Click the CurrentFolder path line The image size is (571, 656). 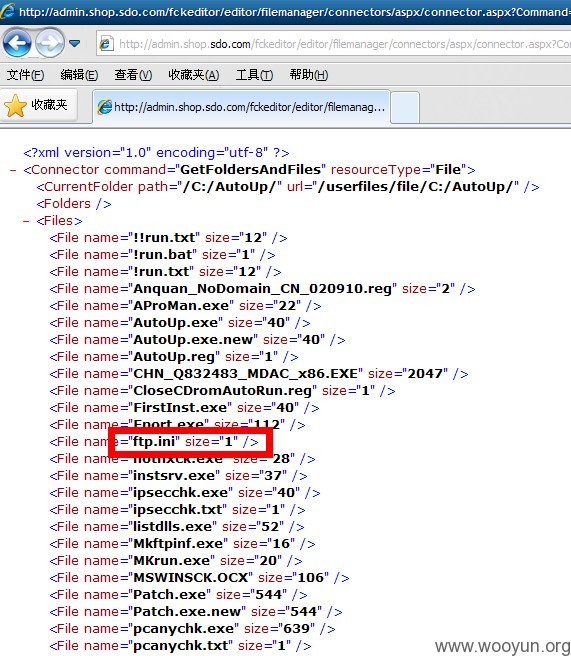(288, 187)
